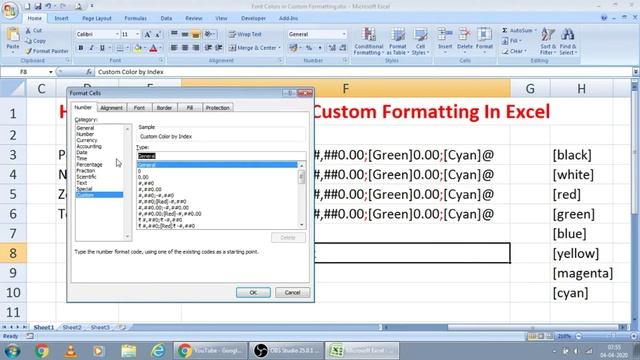Switch to the Insert ribbon tab
The height and width of the screenshot is (360, 640).
61,18
